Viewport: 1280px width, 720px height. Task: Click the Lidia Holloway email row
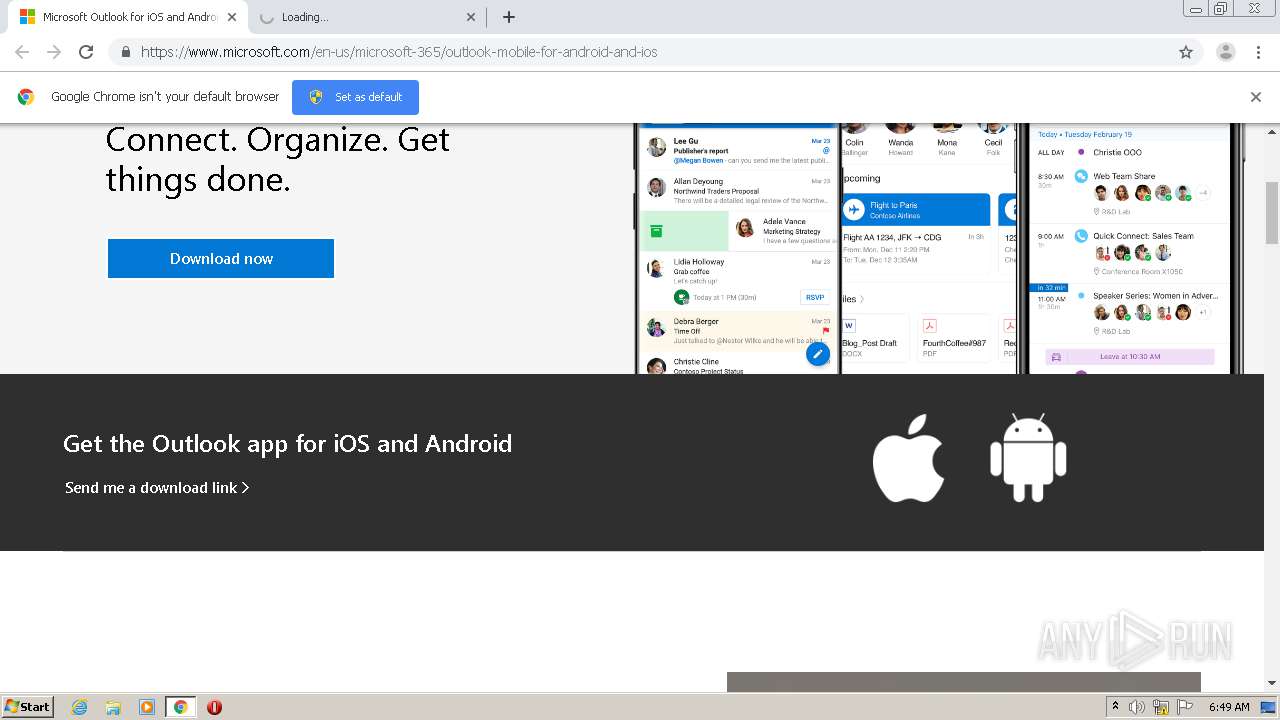point(738,281)
